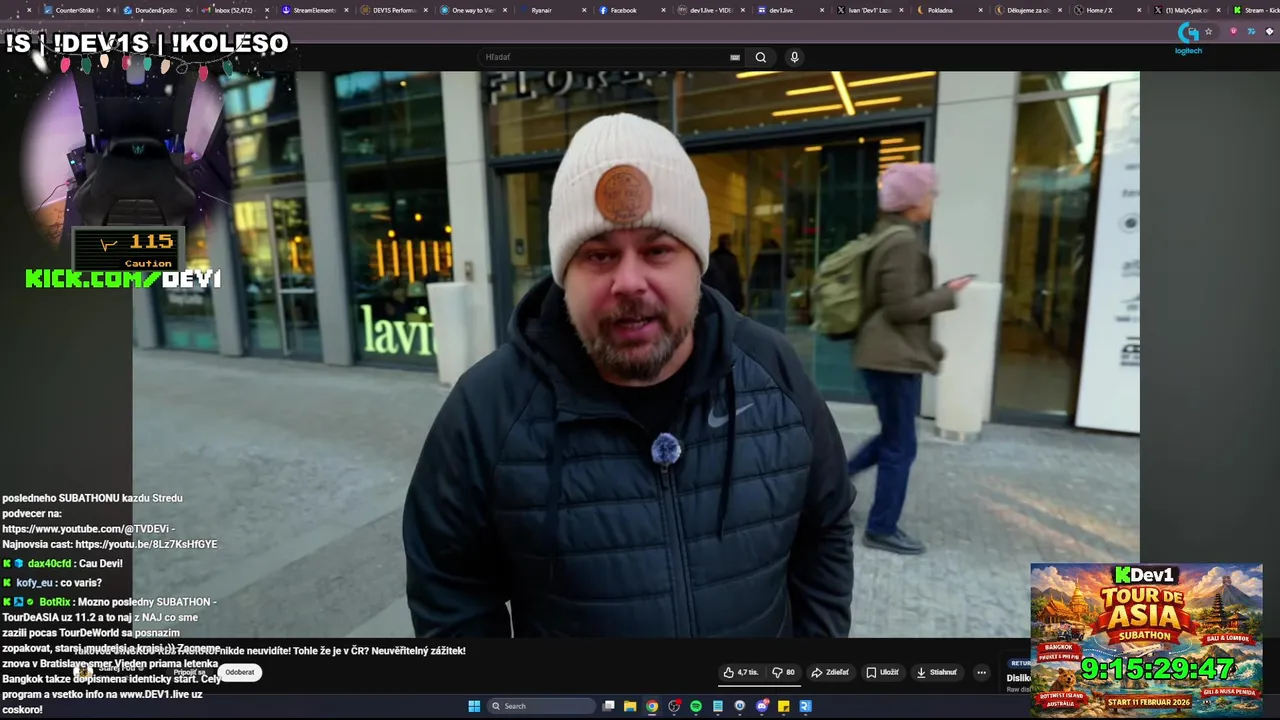Image resolution: width=1280 pixels, height=720 pixels.
Task: Click the video title mentioning Neuvěřitelný zážitek
Action: click(270, 650)
